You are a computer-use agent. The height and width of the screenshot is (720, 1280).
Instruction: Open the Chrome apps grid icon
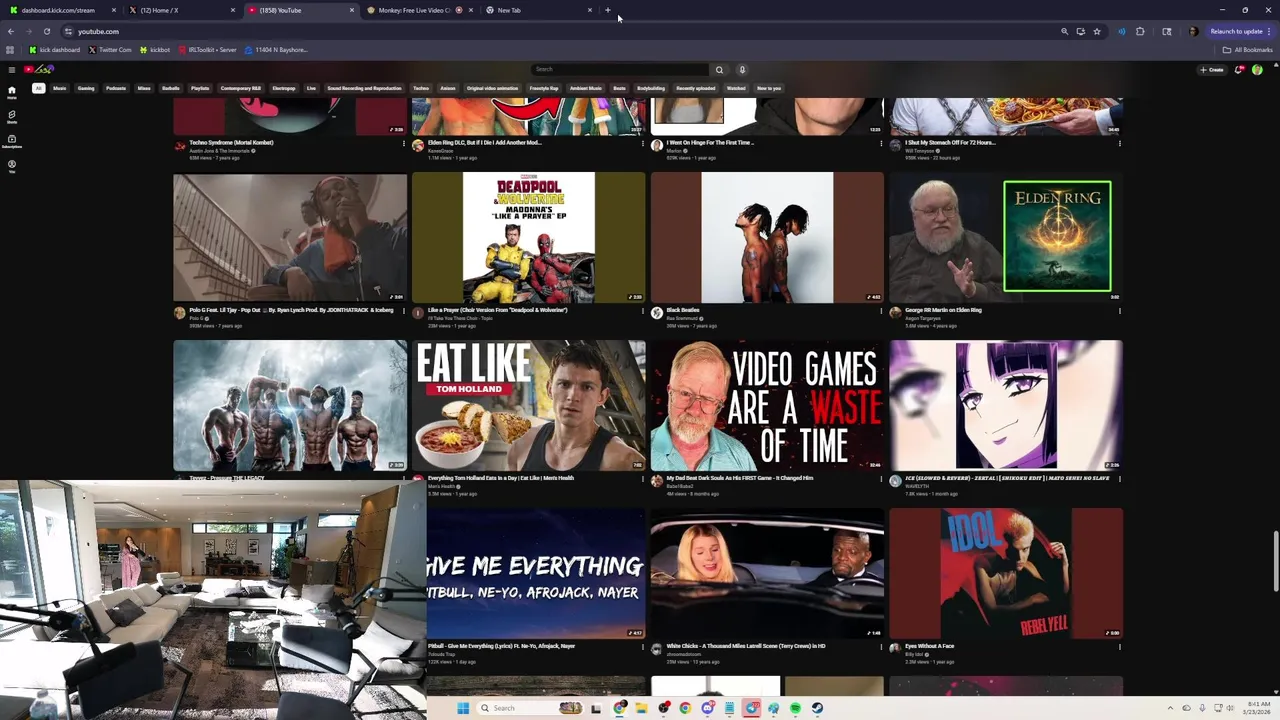(10, 49)
